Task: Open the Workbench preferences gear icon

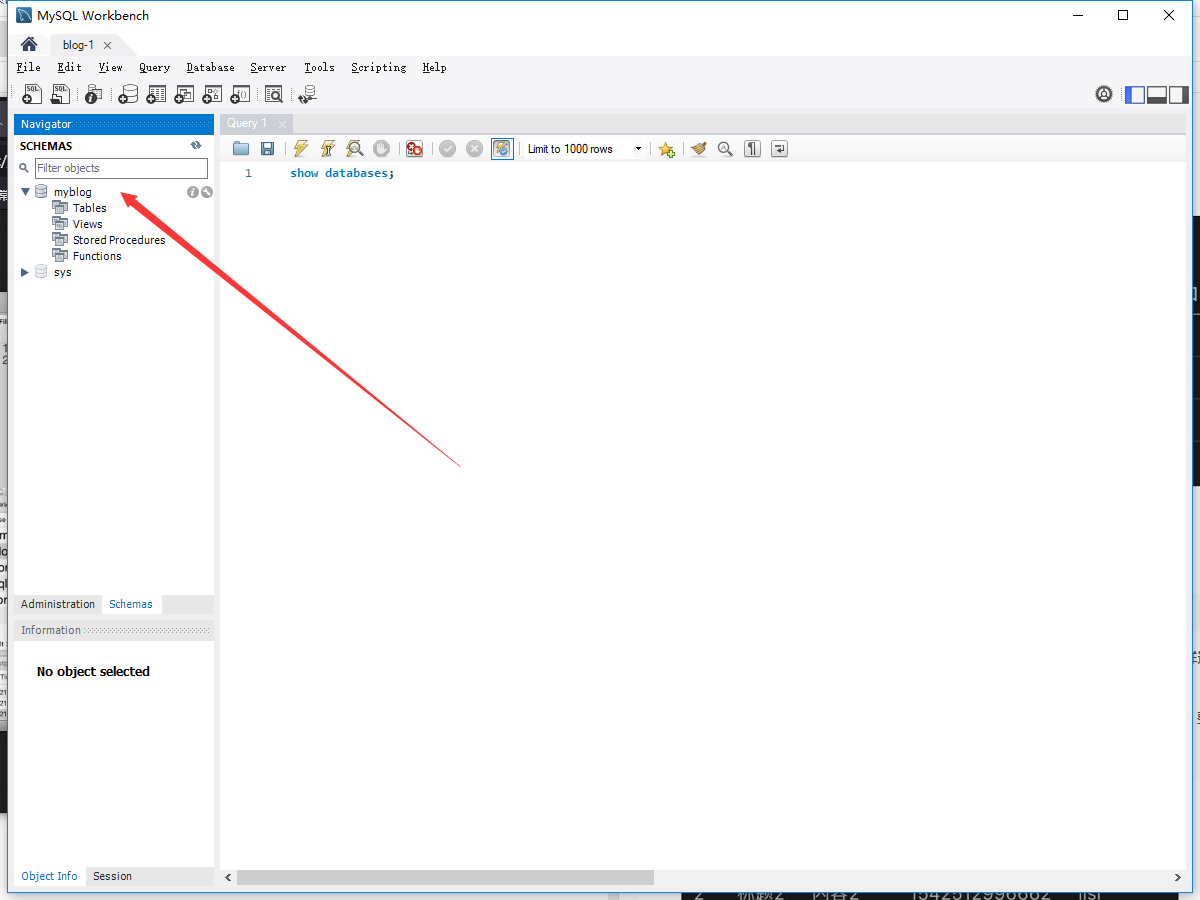Action: [1104, 94]
